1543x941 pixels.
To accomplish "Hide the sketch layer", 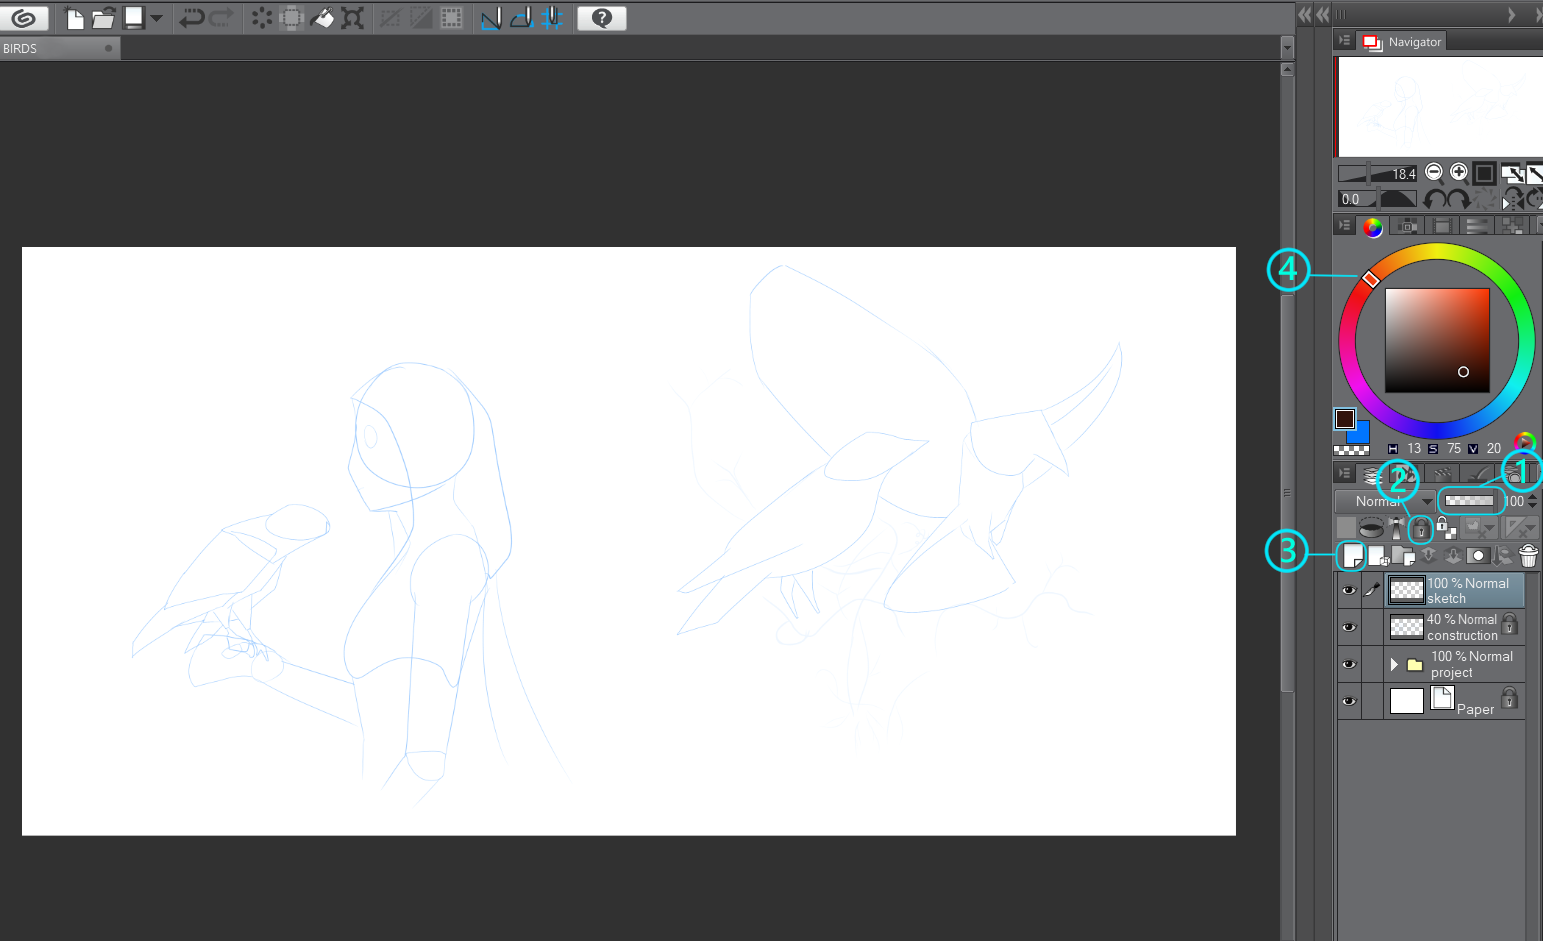I will click(1349, 590).
